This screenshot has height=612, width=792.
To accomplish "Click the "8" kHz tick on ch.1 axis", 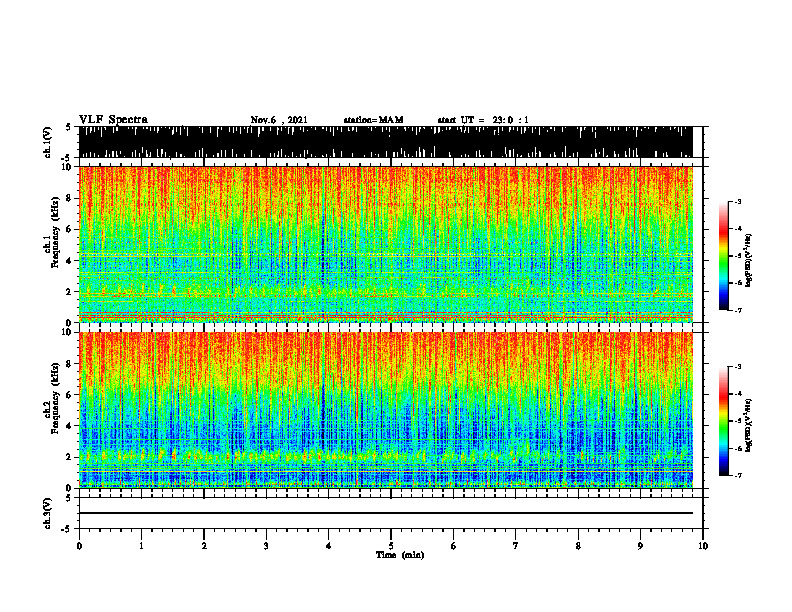I will (70, 198).
